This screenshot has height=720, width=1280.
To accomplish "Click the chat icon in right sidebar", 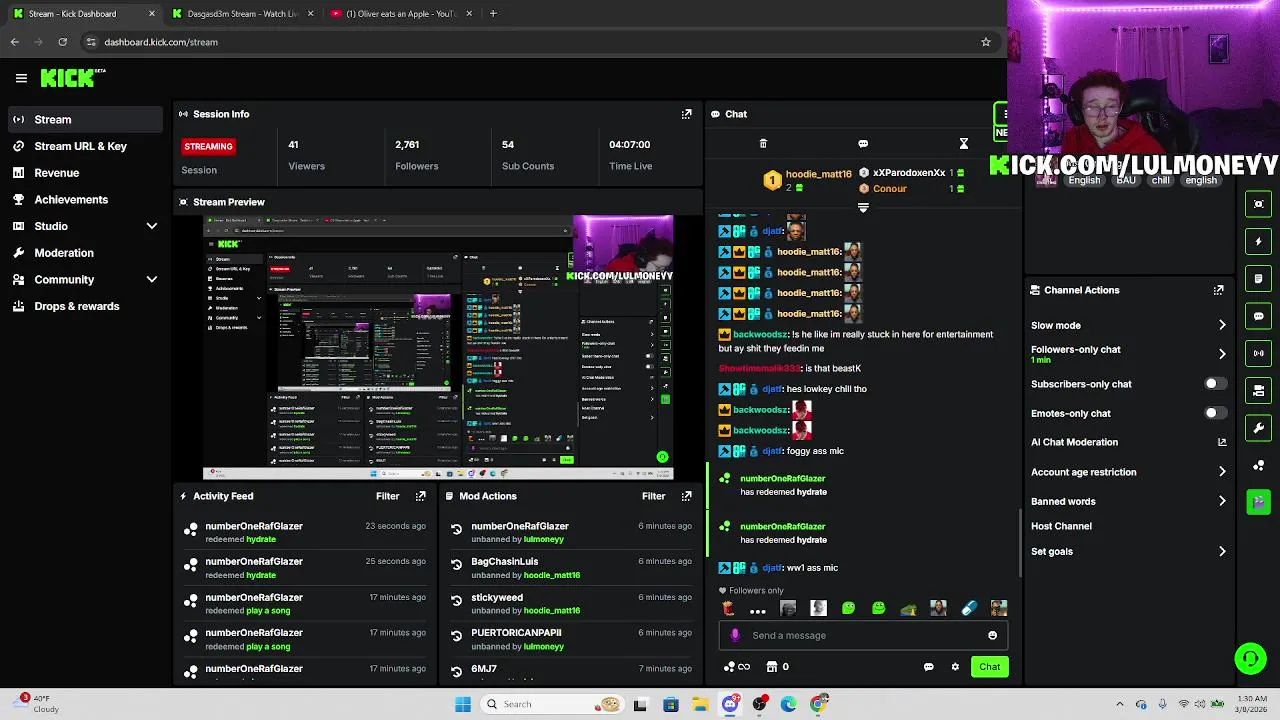I will tap(1259, 316).
